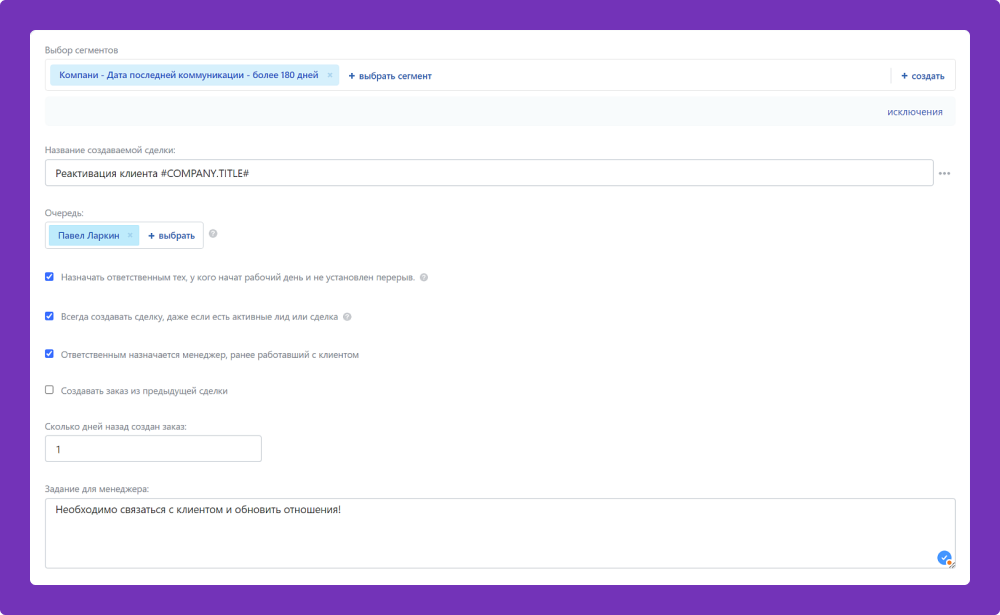Click 'Название создаваемой сделки:' label
Screen dimensions: 1000x615
click(x=110, y=150)
